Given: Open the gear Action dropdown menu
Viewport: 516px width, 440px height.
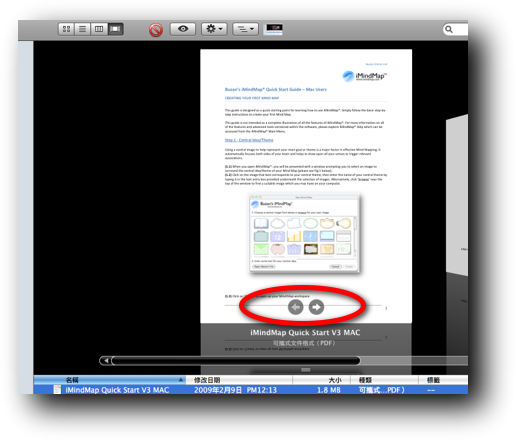Looking at the screenshot, I should tap(214, 29).
